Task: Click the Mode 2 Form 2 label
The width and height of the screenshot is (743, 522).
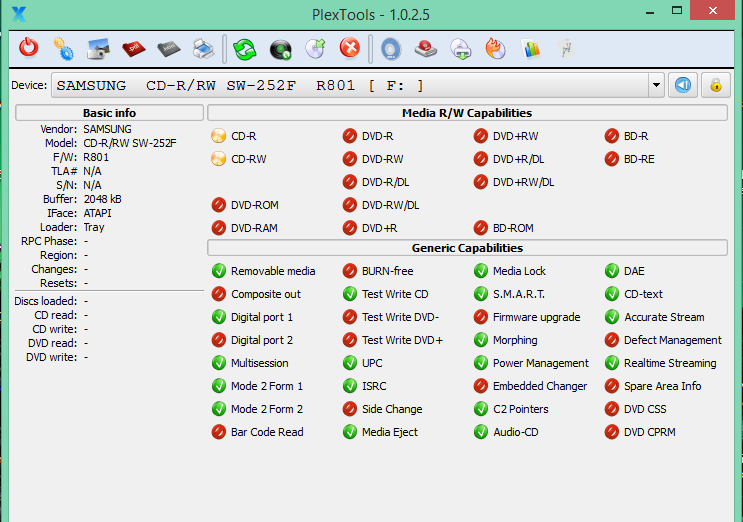Action: click(x=267, y=409)
